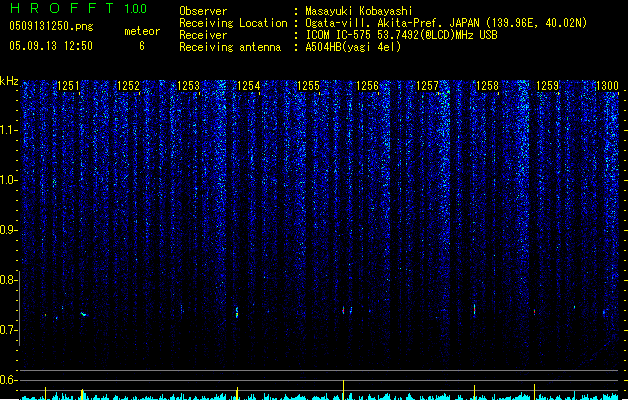Click the 0.6 kHz axis label
Image resolution: width=629 pixels, height=400 pixels.
[x=8, y=380]
